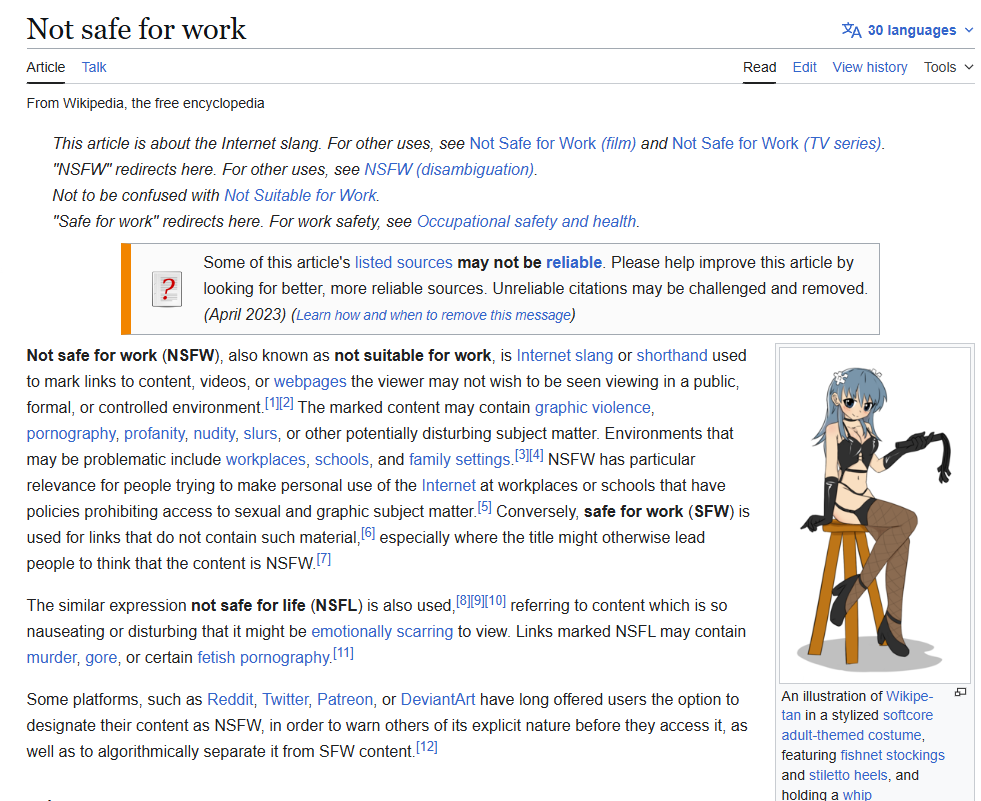The image size is (981, 801).
Task: Jump to citation [7]
Action: point(323,559)
